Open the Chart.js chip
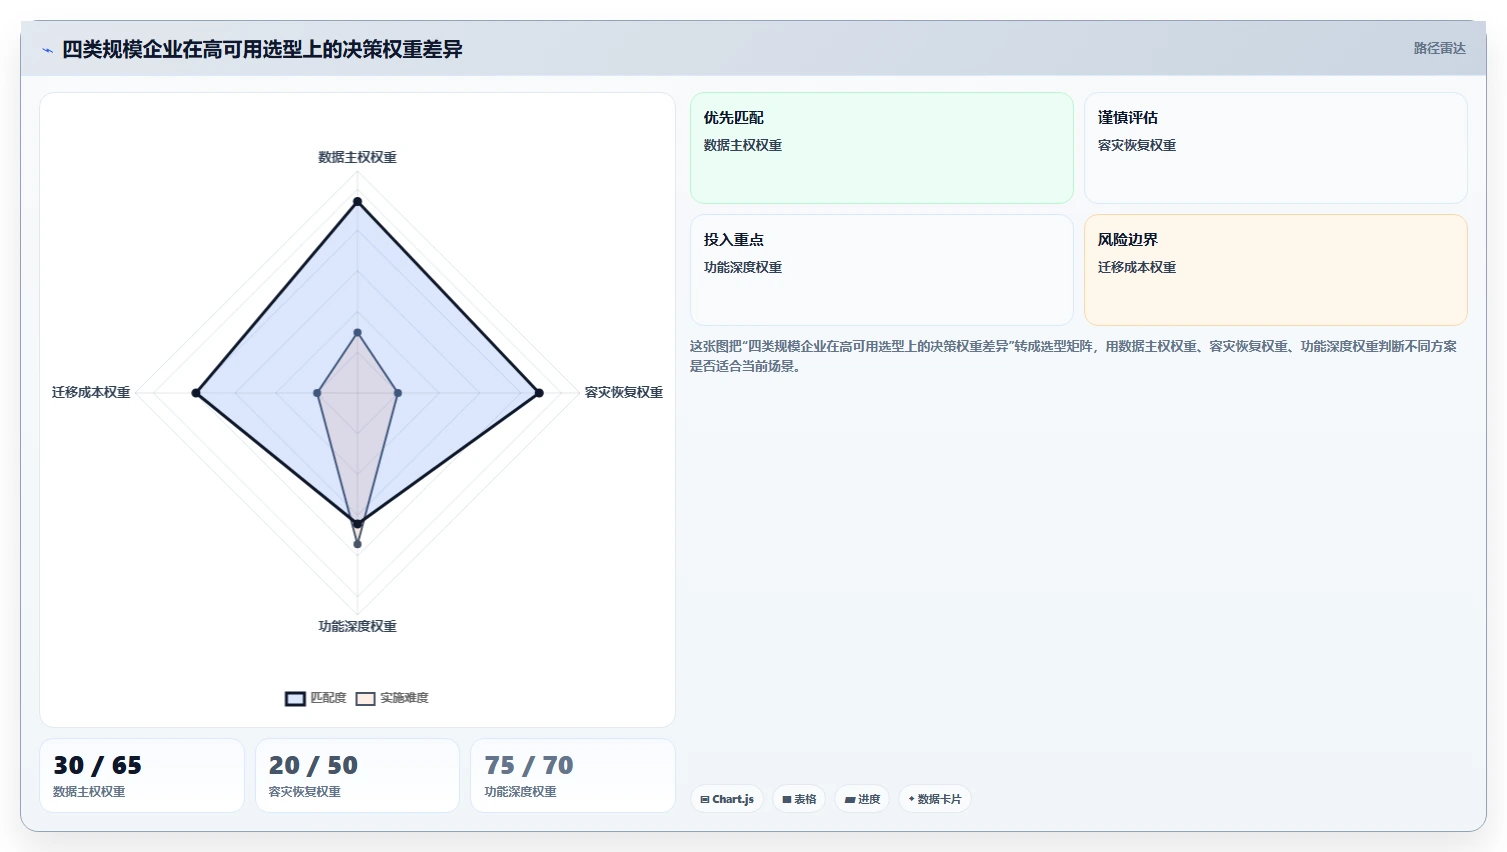The height and width of the screenshot is (852, 1507). tap(727, 799)
